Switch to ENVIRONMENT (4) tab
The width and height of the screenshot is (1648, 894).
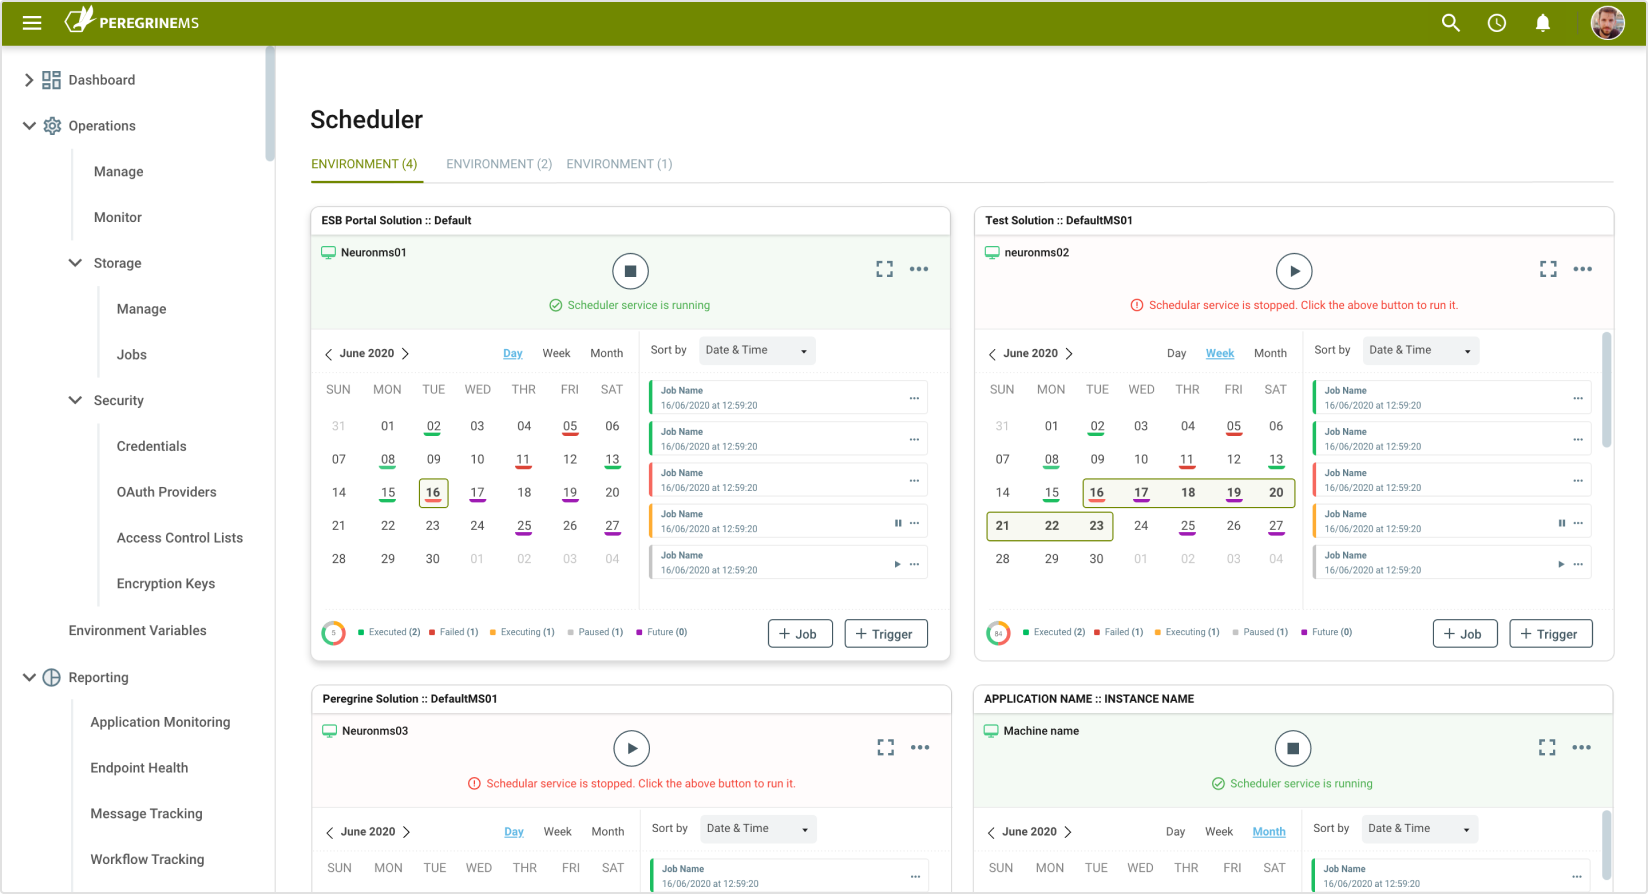point(364,164)
